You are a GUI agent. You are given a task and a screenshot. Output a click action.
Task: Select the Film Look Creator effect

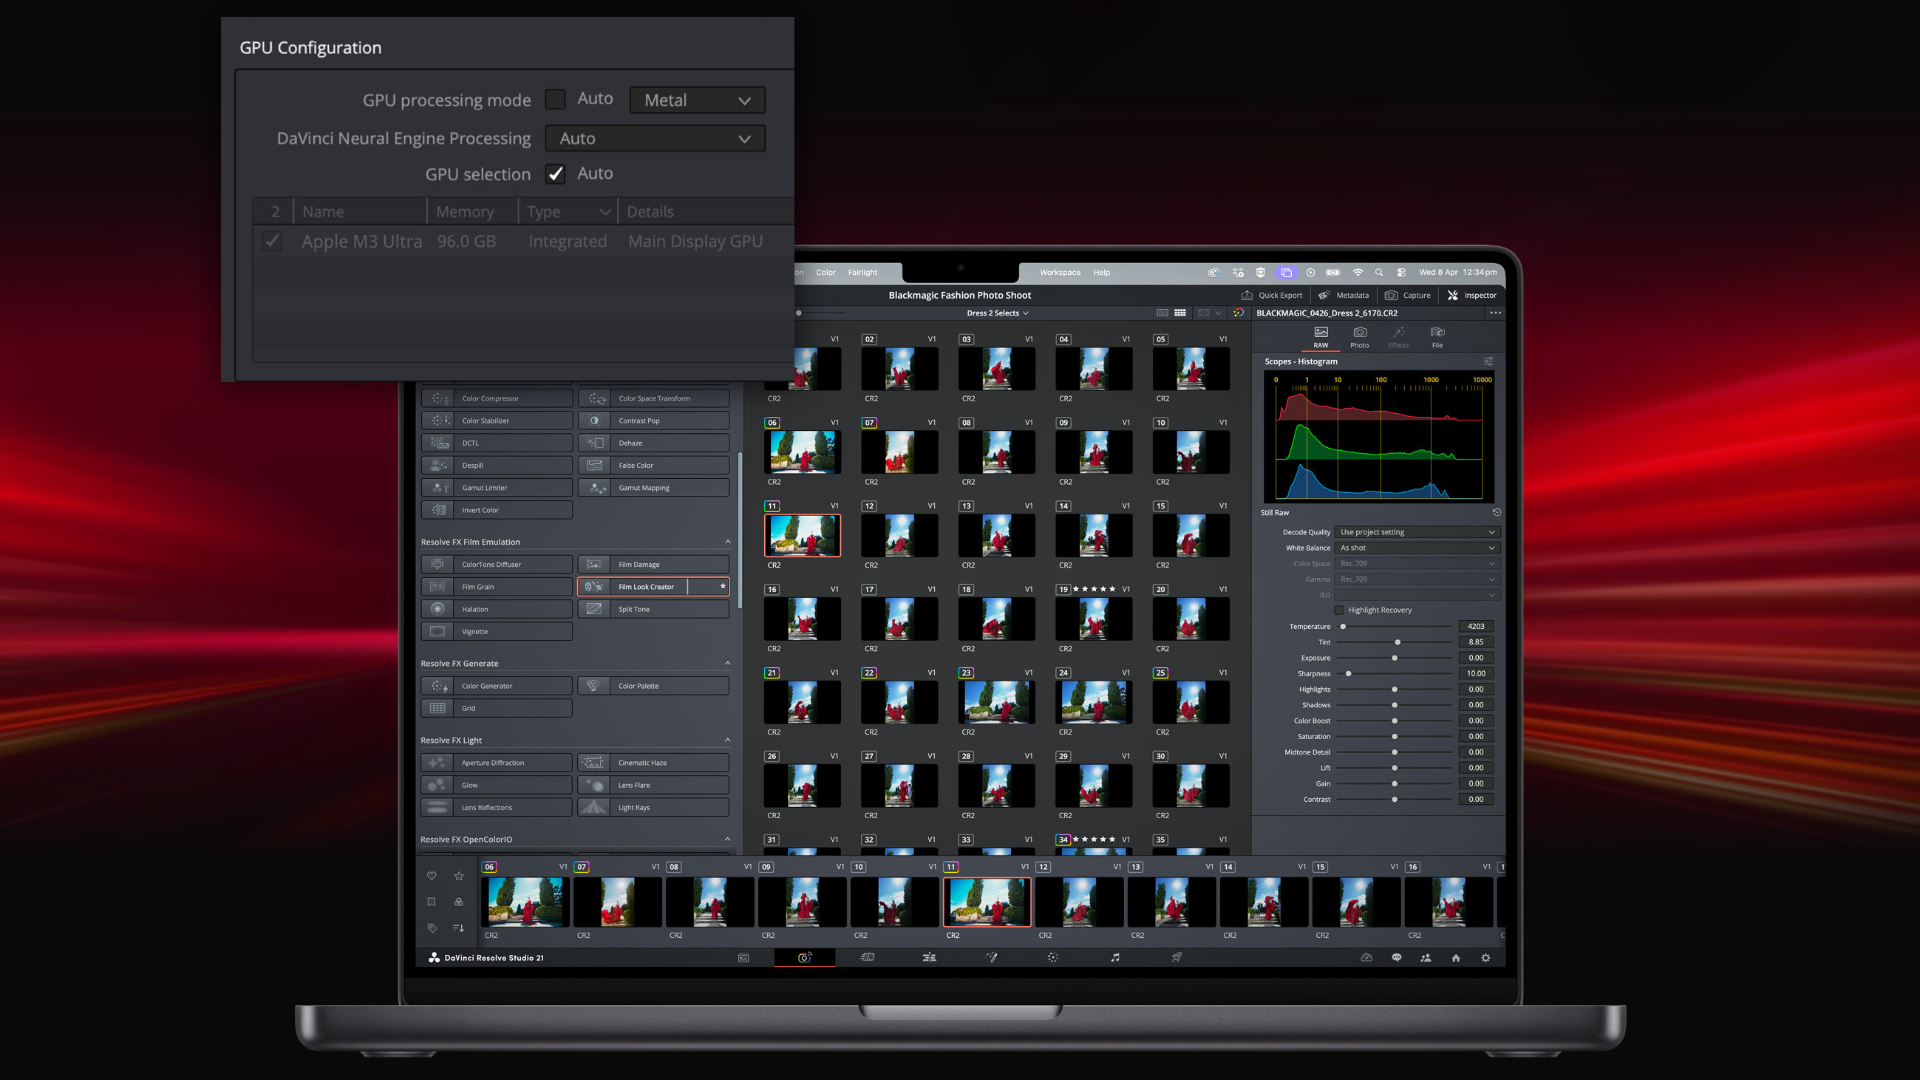tap(646, 587)
